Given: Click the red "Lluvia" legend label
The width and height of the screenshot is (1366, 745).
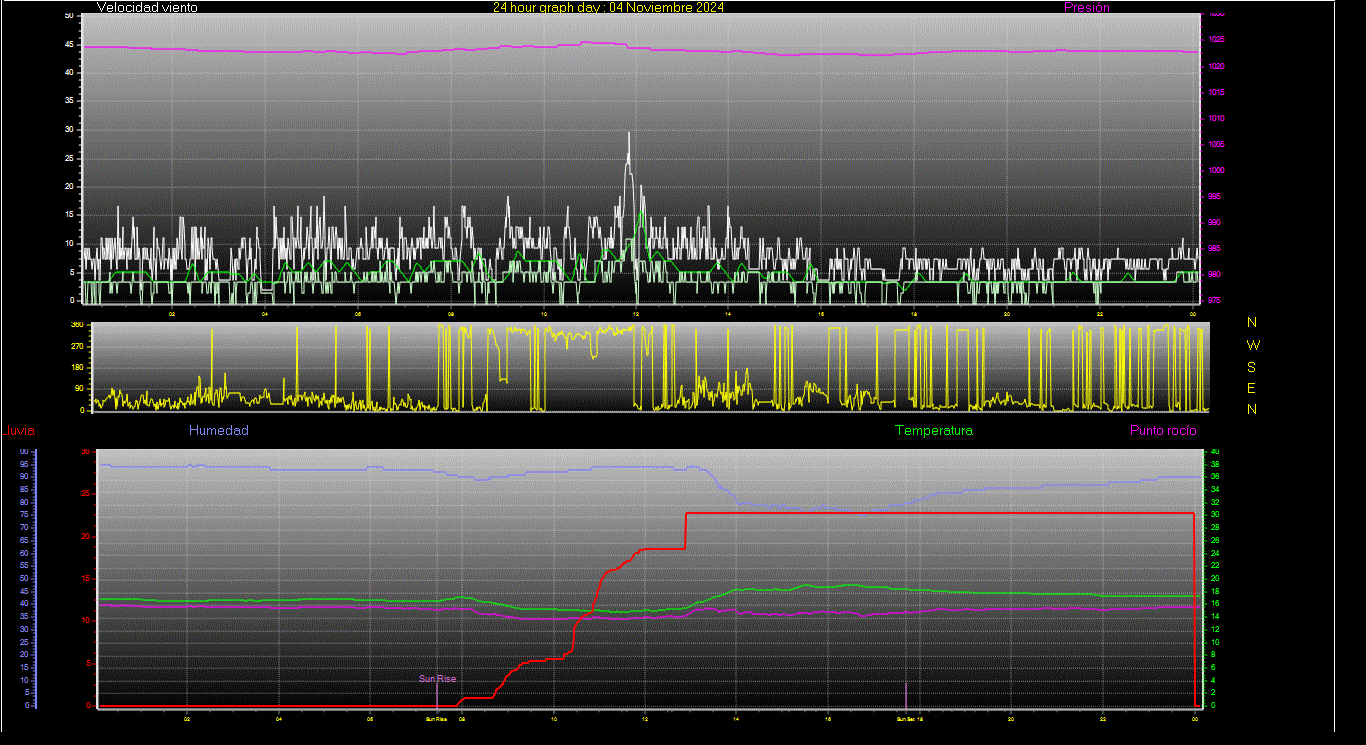Looking at the screenshot, I should point(20,431).
